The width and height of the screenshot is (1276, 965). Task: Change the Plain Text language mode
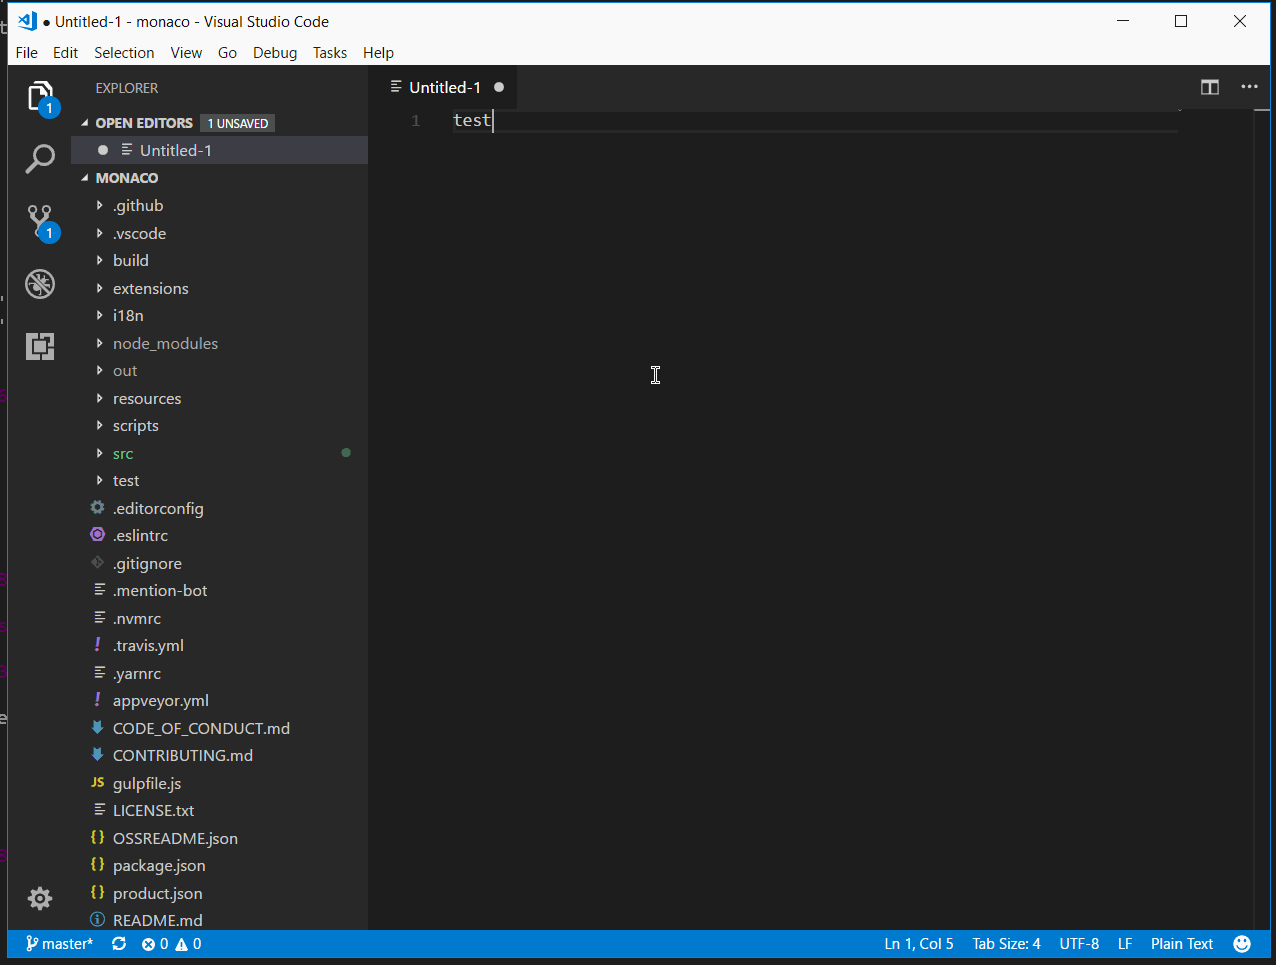point(1182,943)
